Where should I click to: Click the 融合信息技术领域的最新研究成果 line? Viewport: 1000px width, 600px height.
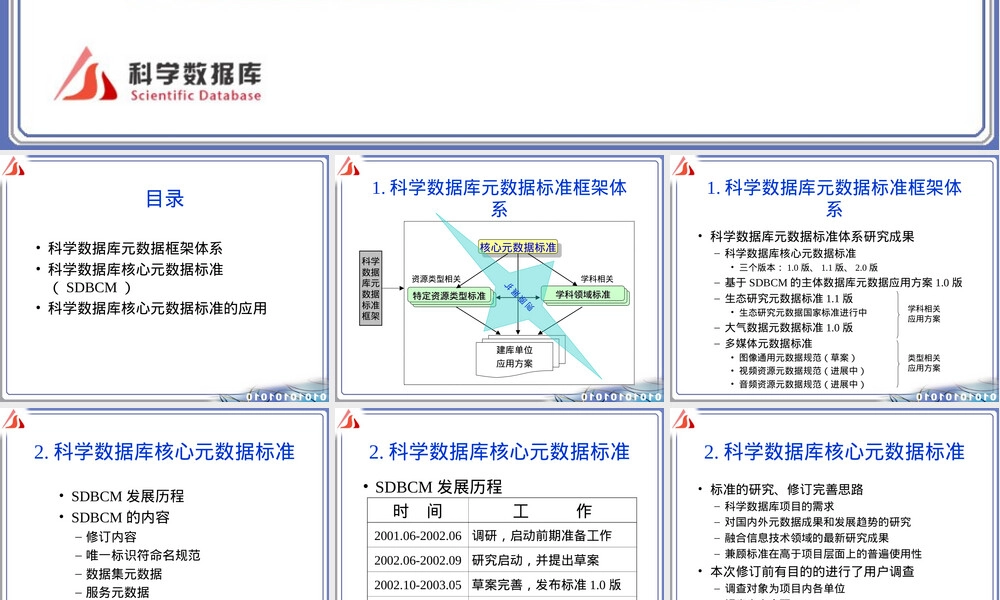click(x=807, y=538)
